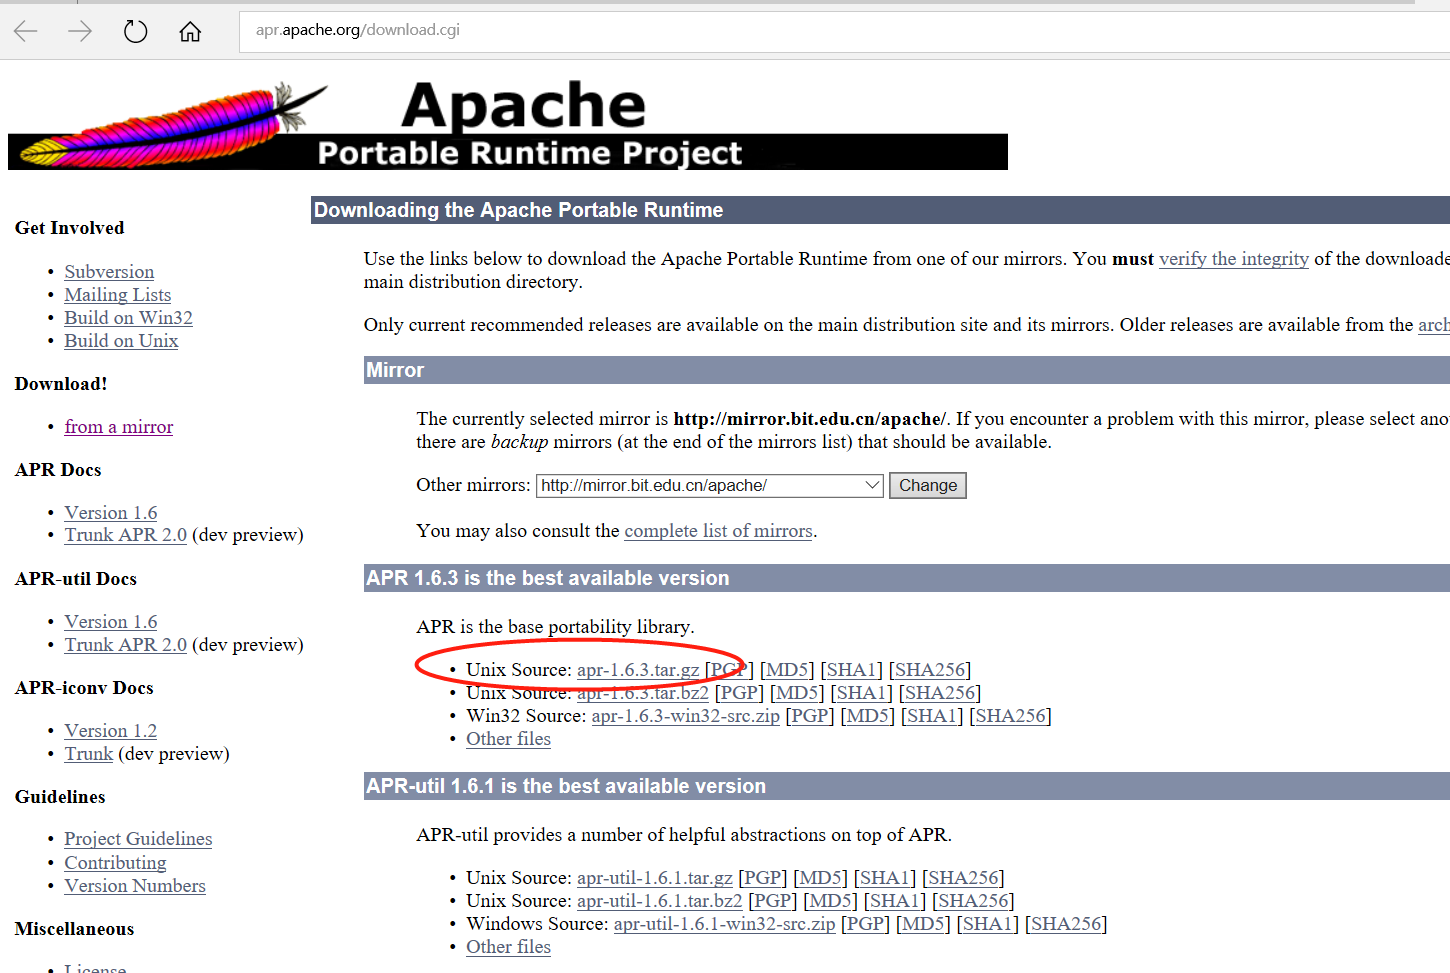Follow the 'from a mirror' download link

[119, 427]
